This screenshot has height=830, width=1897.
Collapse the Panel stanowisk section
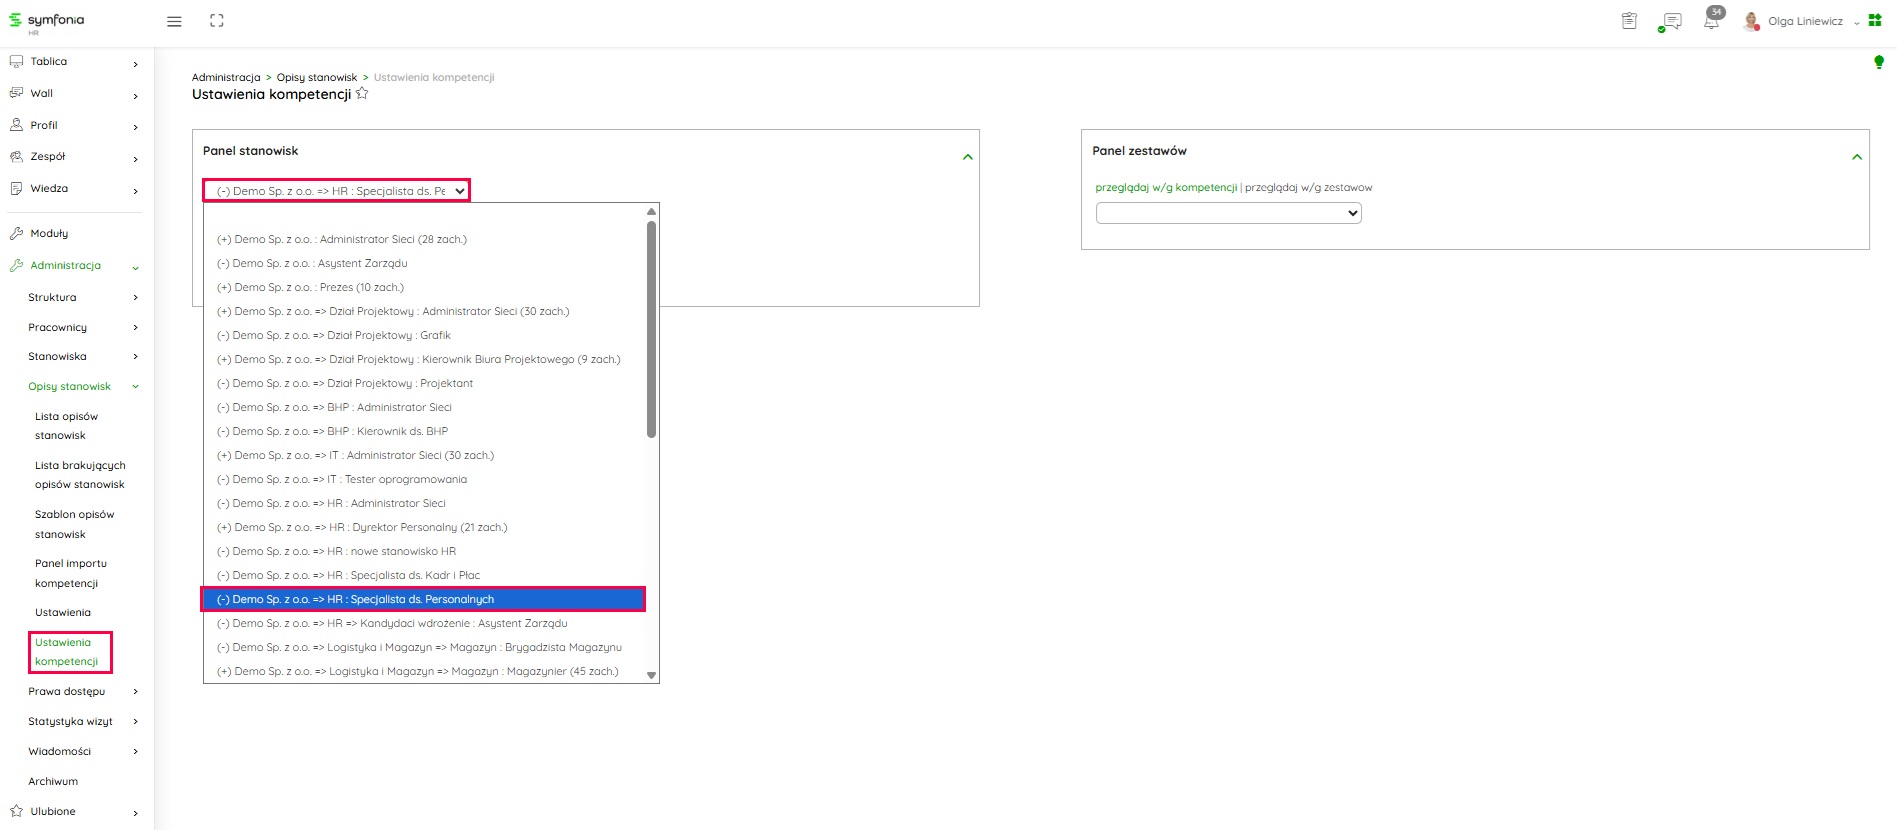pos(967,157)
